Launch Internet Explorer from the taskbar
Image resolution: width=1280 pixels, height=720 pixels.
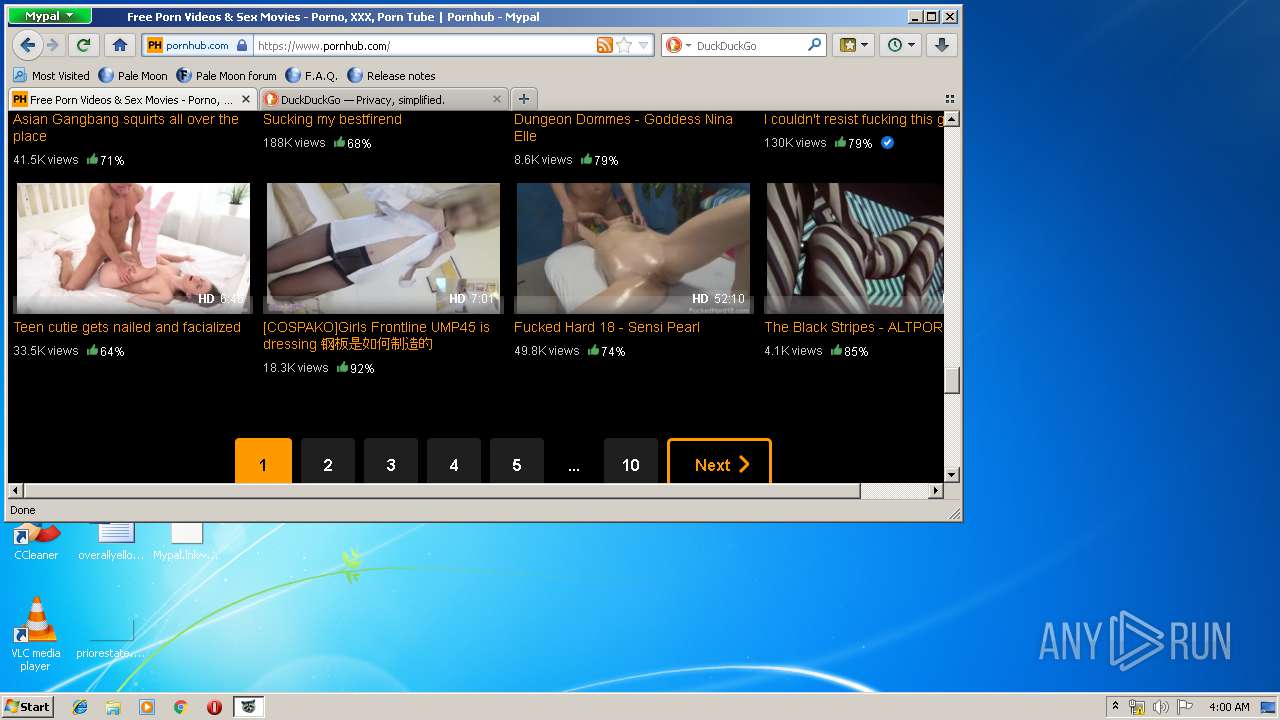coord(80,707)
